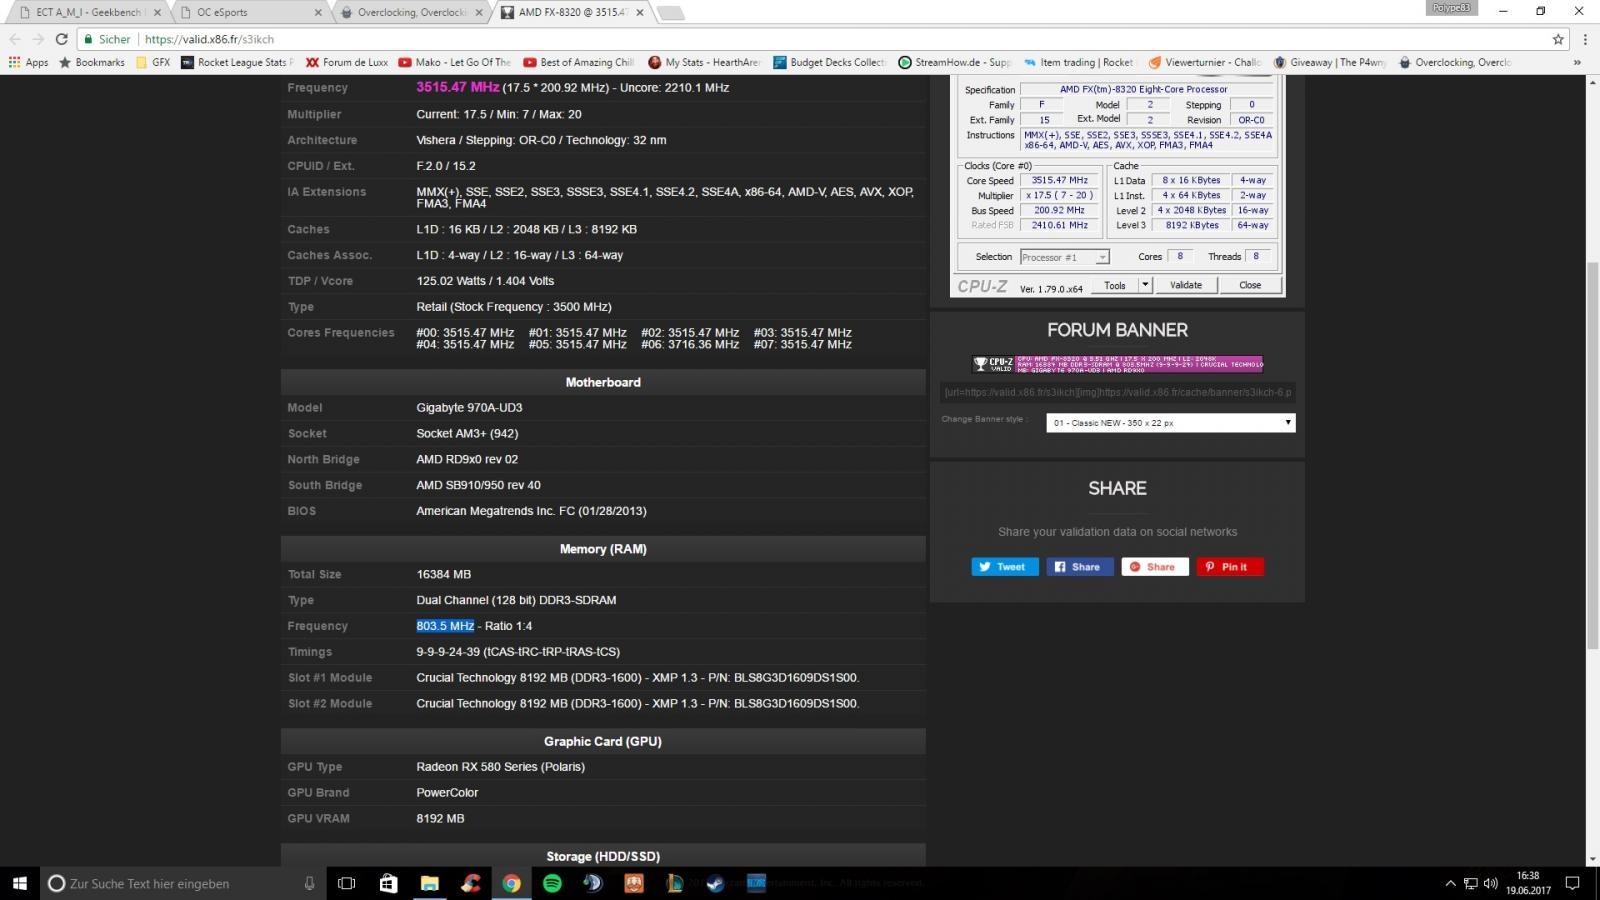Open the Microsoft Store taskbar icon

[x=389, y=883]
